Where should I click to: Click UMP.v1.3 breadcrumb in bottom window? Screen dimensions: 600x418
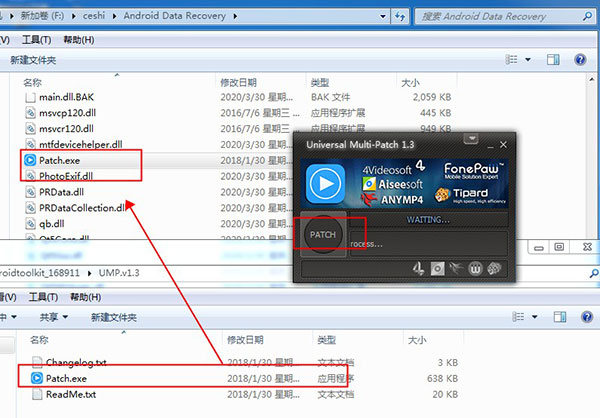(119, 273)
